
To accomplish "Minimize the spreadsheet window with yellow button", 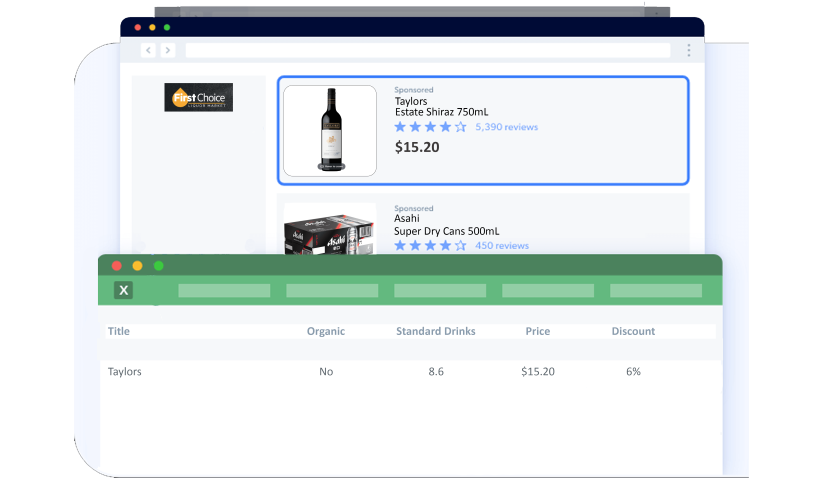I will [138, 266].
